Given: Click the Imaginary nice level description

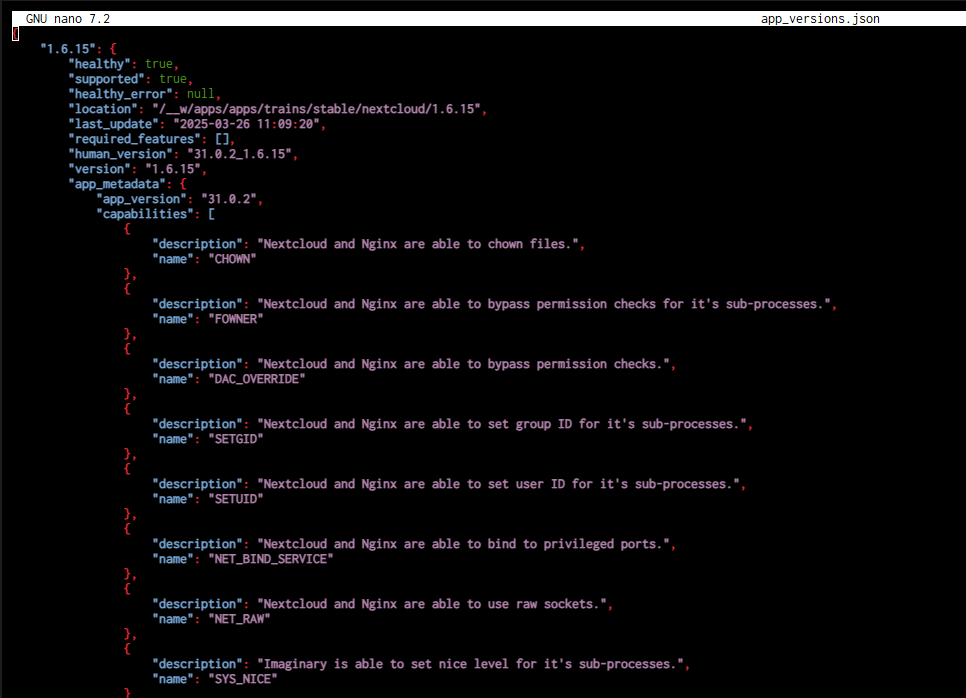Looking at the screenshot, I should point(471,664).
